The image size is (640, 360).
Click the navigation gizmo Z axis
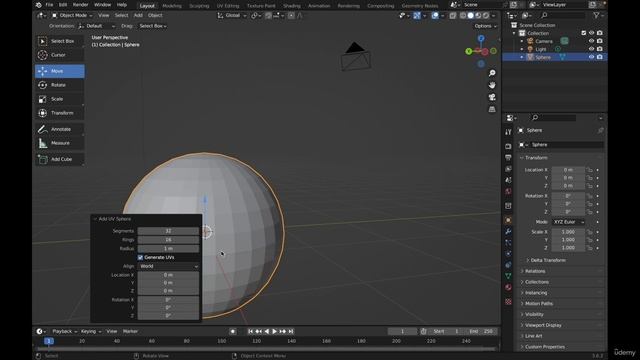coord(481,38)
